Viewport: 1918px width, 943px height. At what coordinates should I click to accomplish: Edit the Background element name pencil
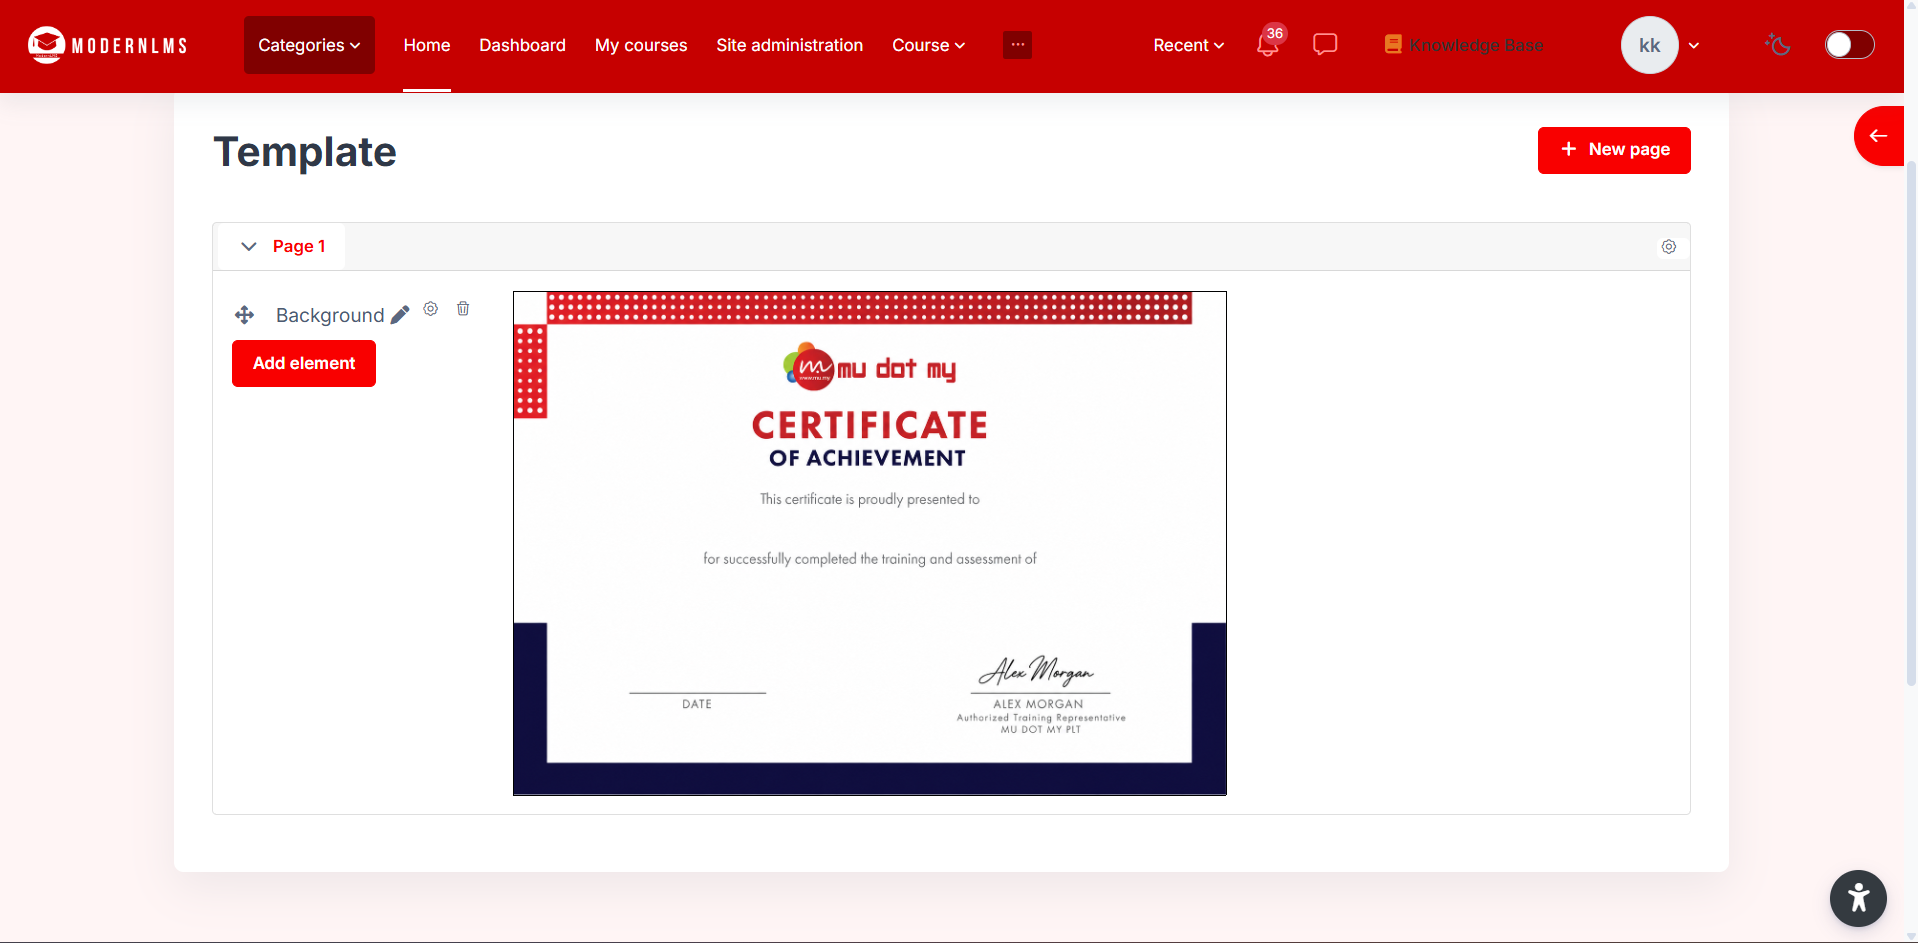pyautogui.click(x=400, y=315)
